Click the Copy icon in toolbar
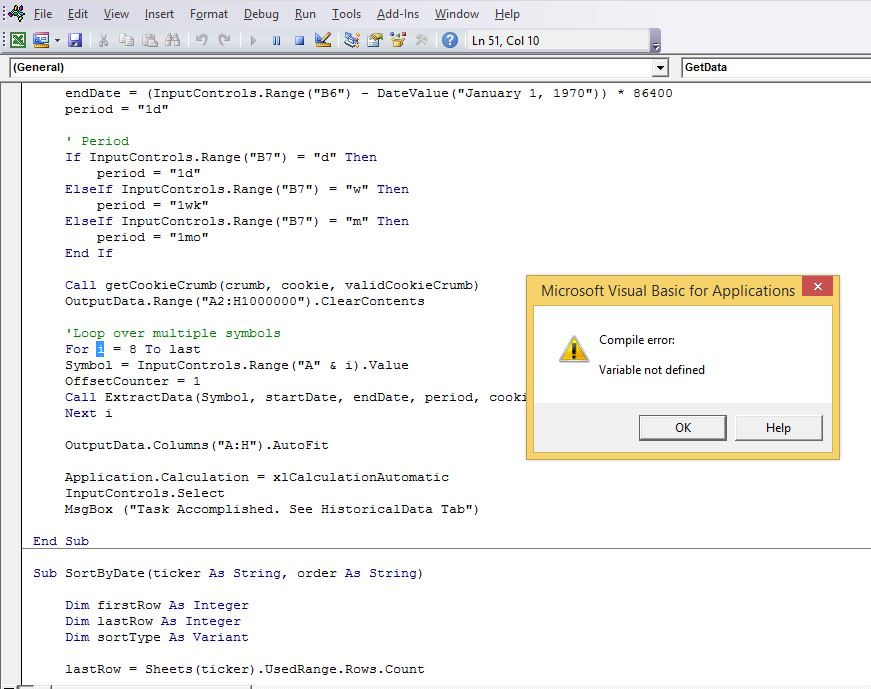 point(127,40)
